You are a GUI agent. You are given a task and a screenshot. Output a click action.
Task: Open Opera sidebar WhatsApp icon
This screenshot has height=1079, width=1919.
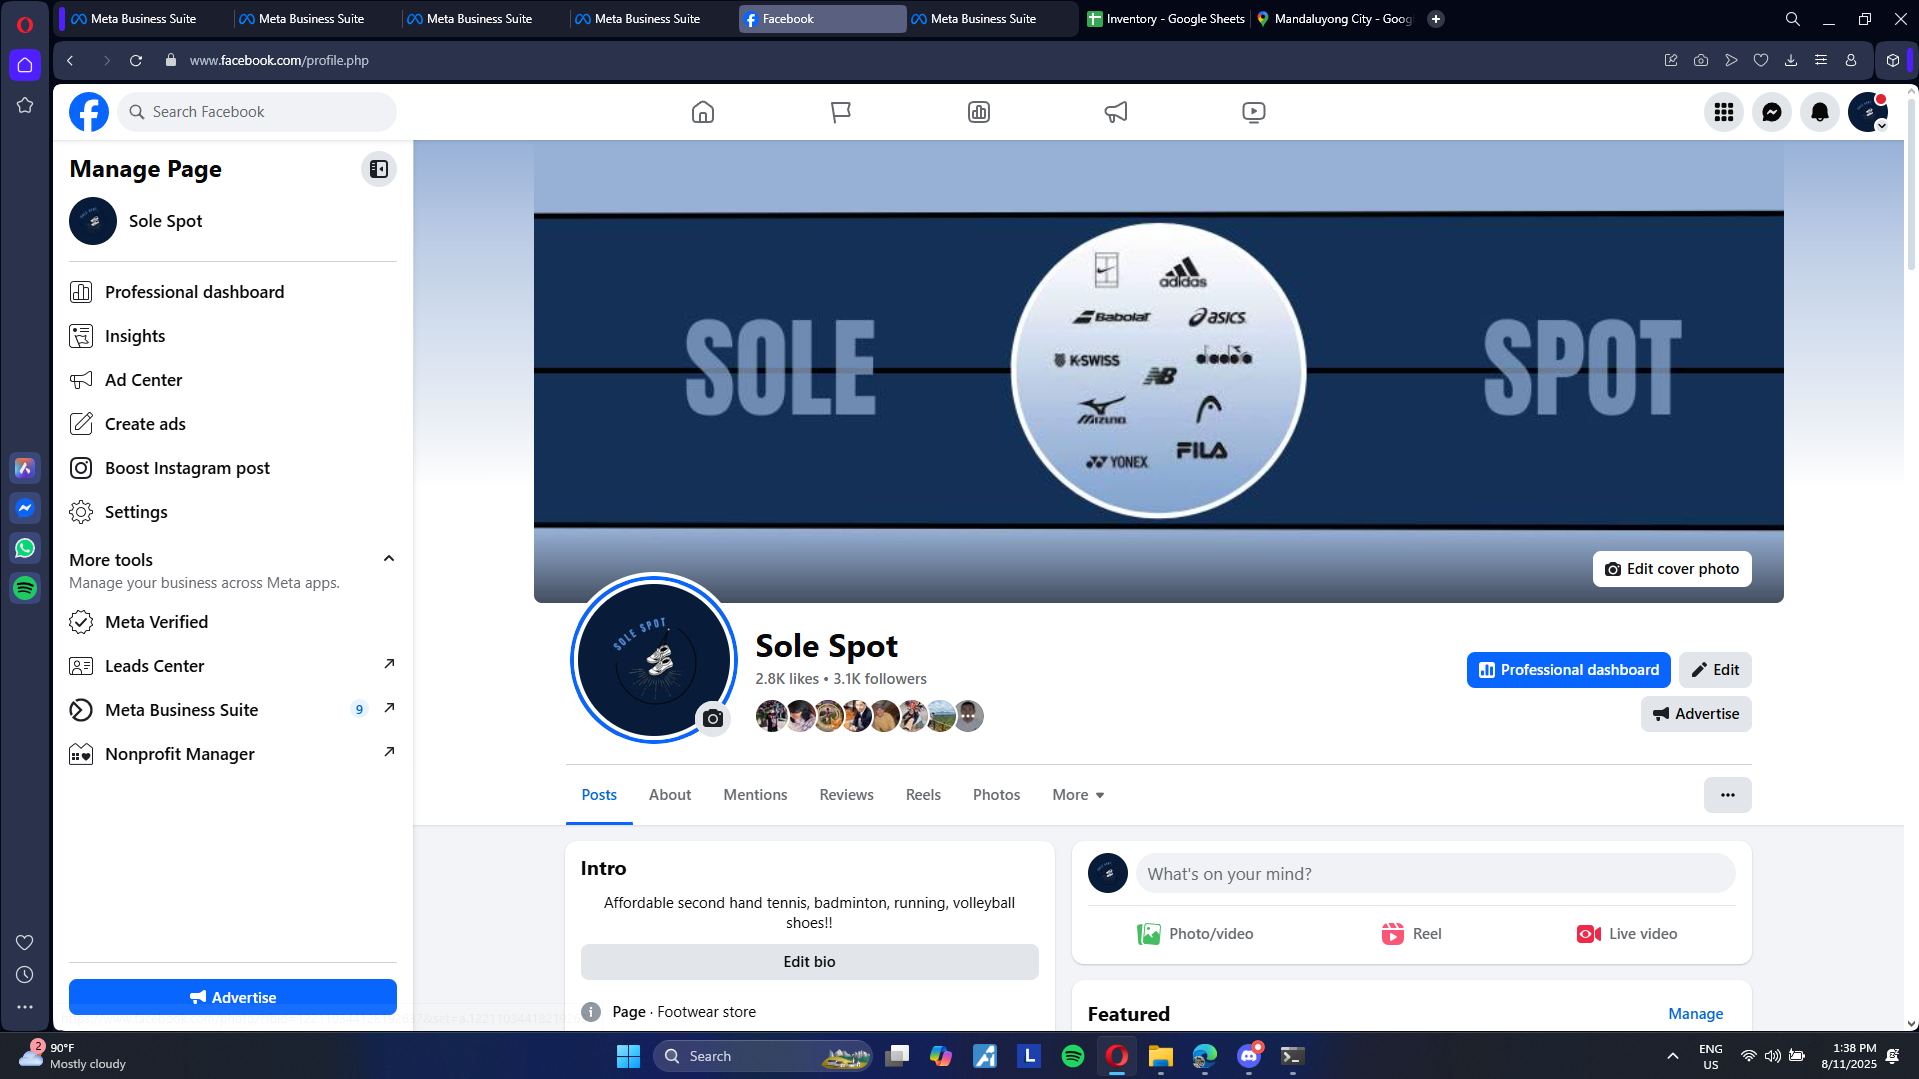point(25,548)
